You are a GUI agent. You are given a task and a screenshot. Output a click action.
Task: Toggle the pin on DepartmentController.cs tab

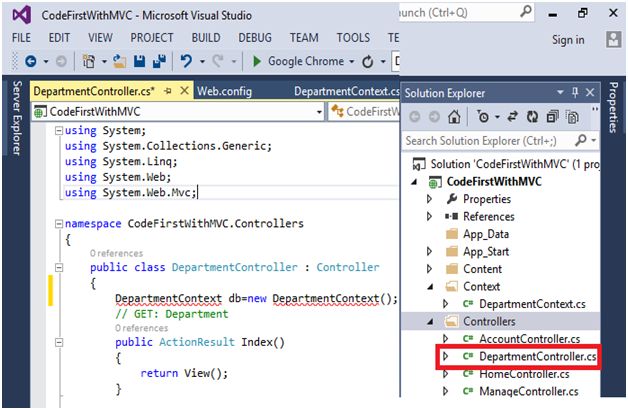(x=170, y=91)
